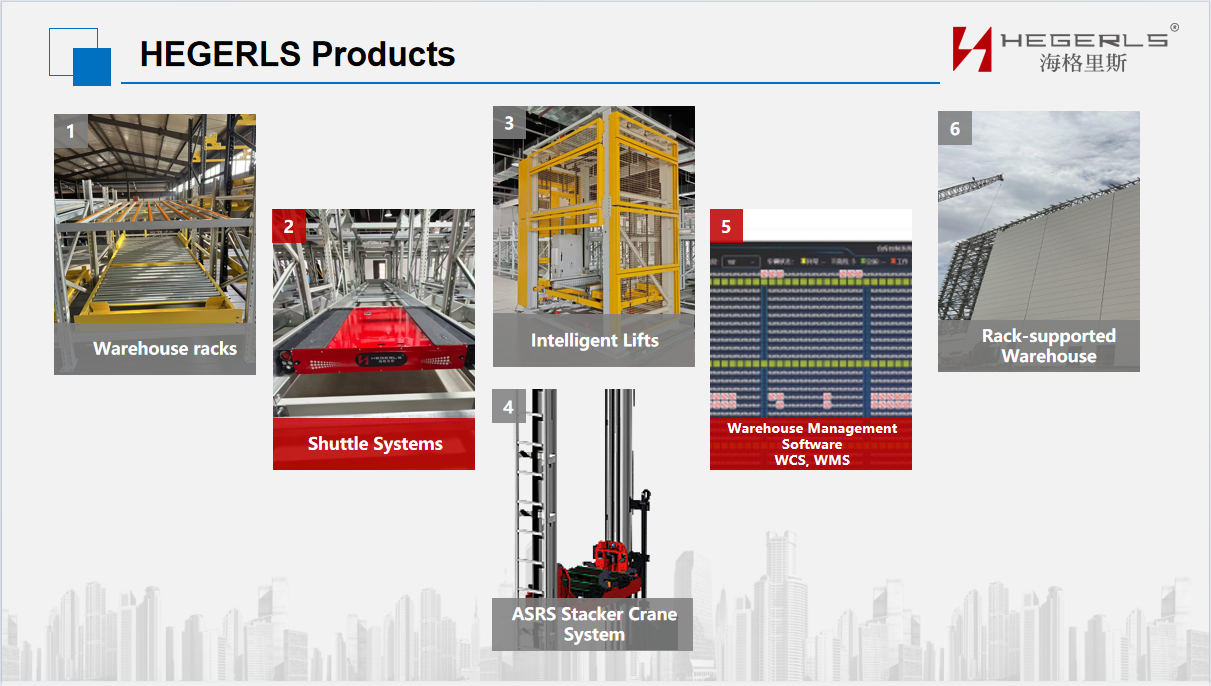1211x686 pixels.
Task: Select the "Intelligent Lifts" caption
Action: tap(594, 340)
